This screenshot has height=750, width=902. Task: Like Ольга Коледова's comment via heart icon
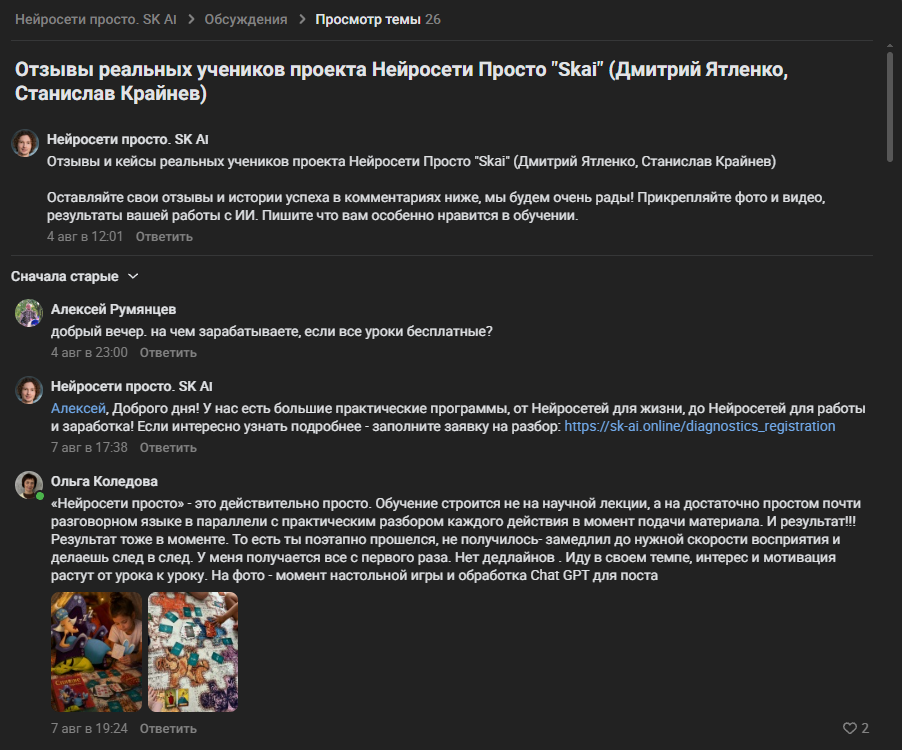coord(850,728)
